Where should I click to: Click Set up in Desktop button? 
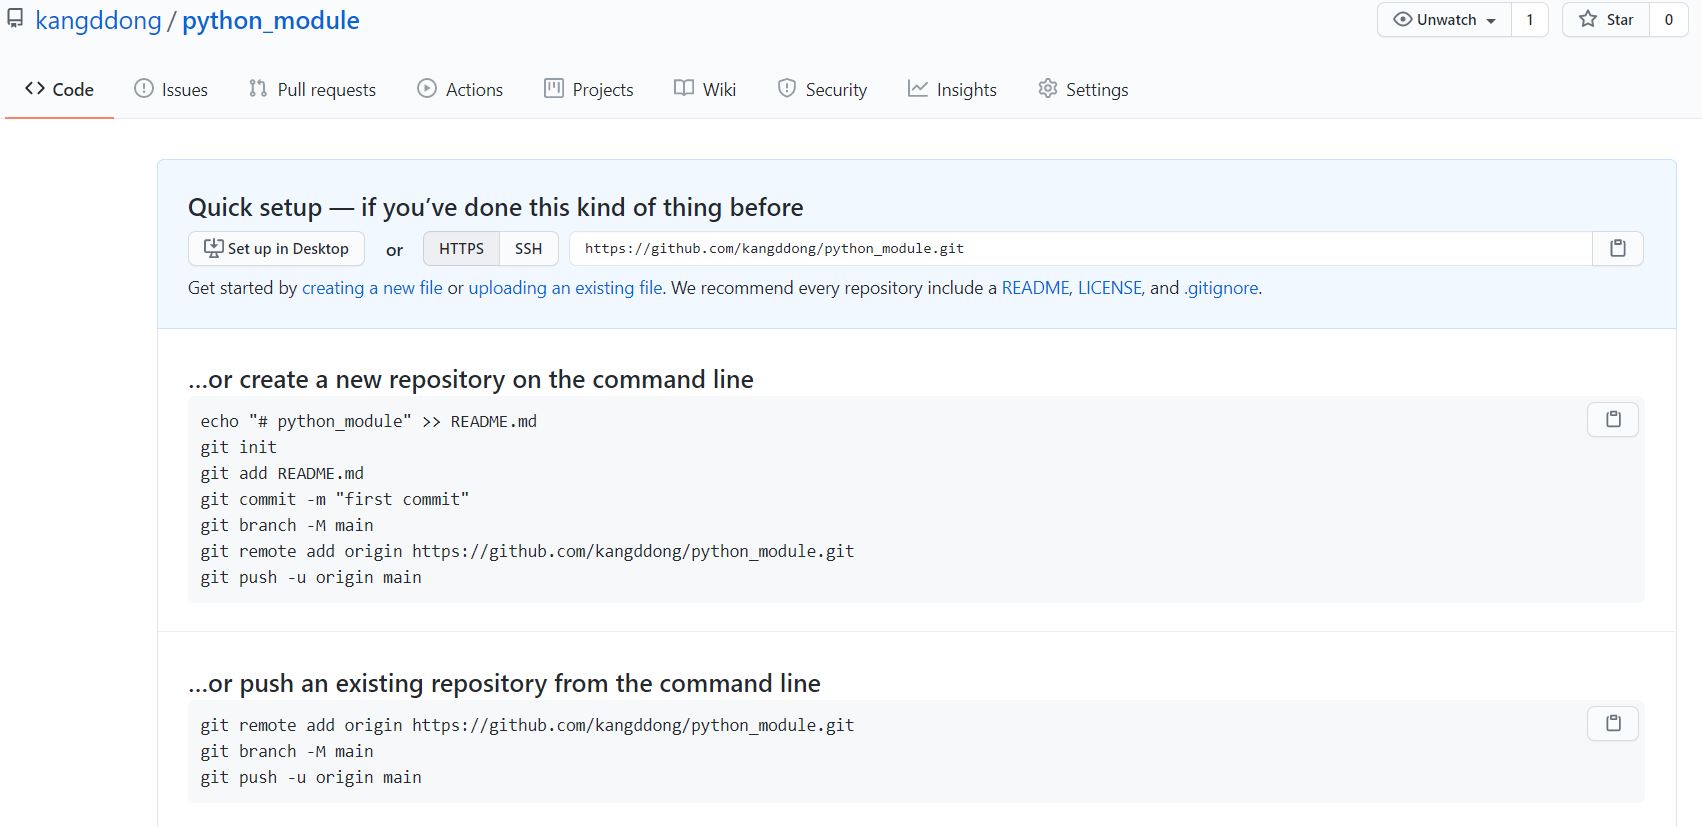(x=276, y=248)
